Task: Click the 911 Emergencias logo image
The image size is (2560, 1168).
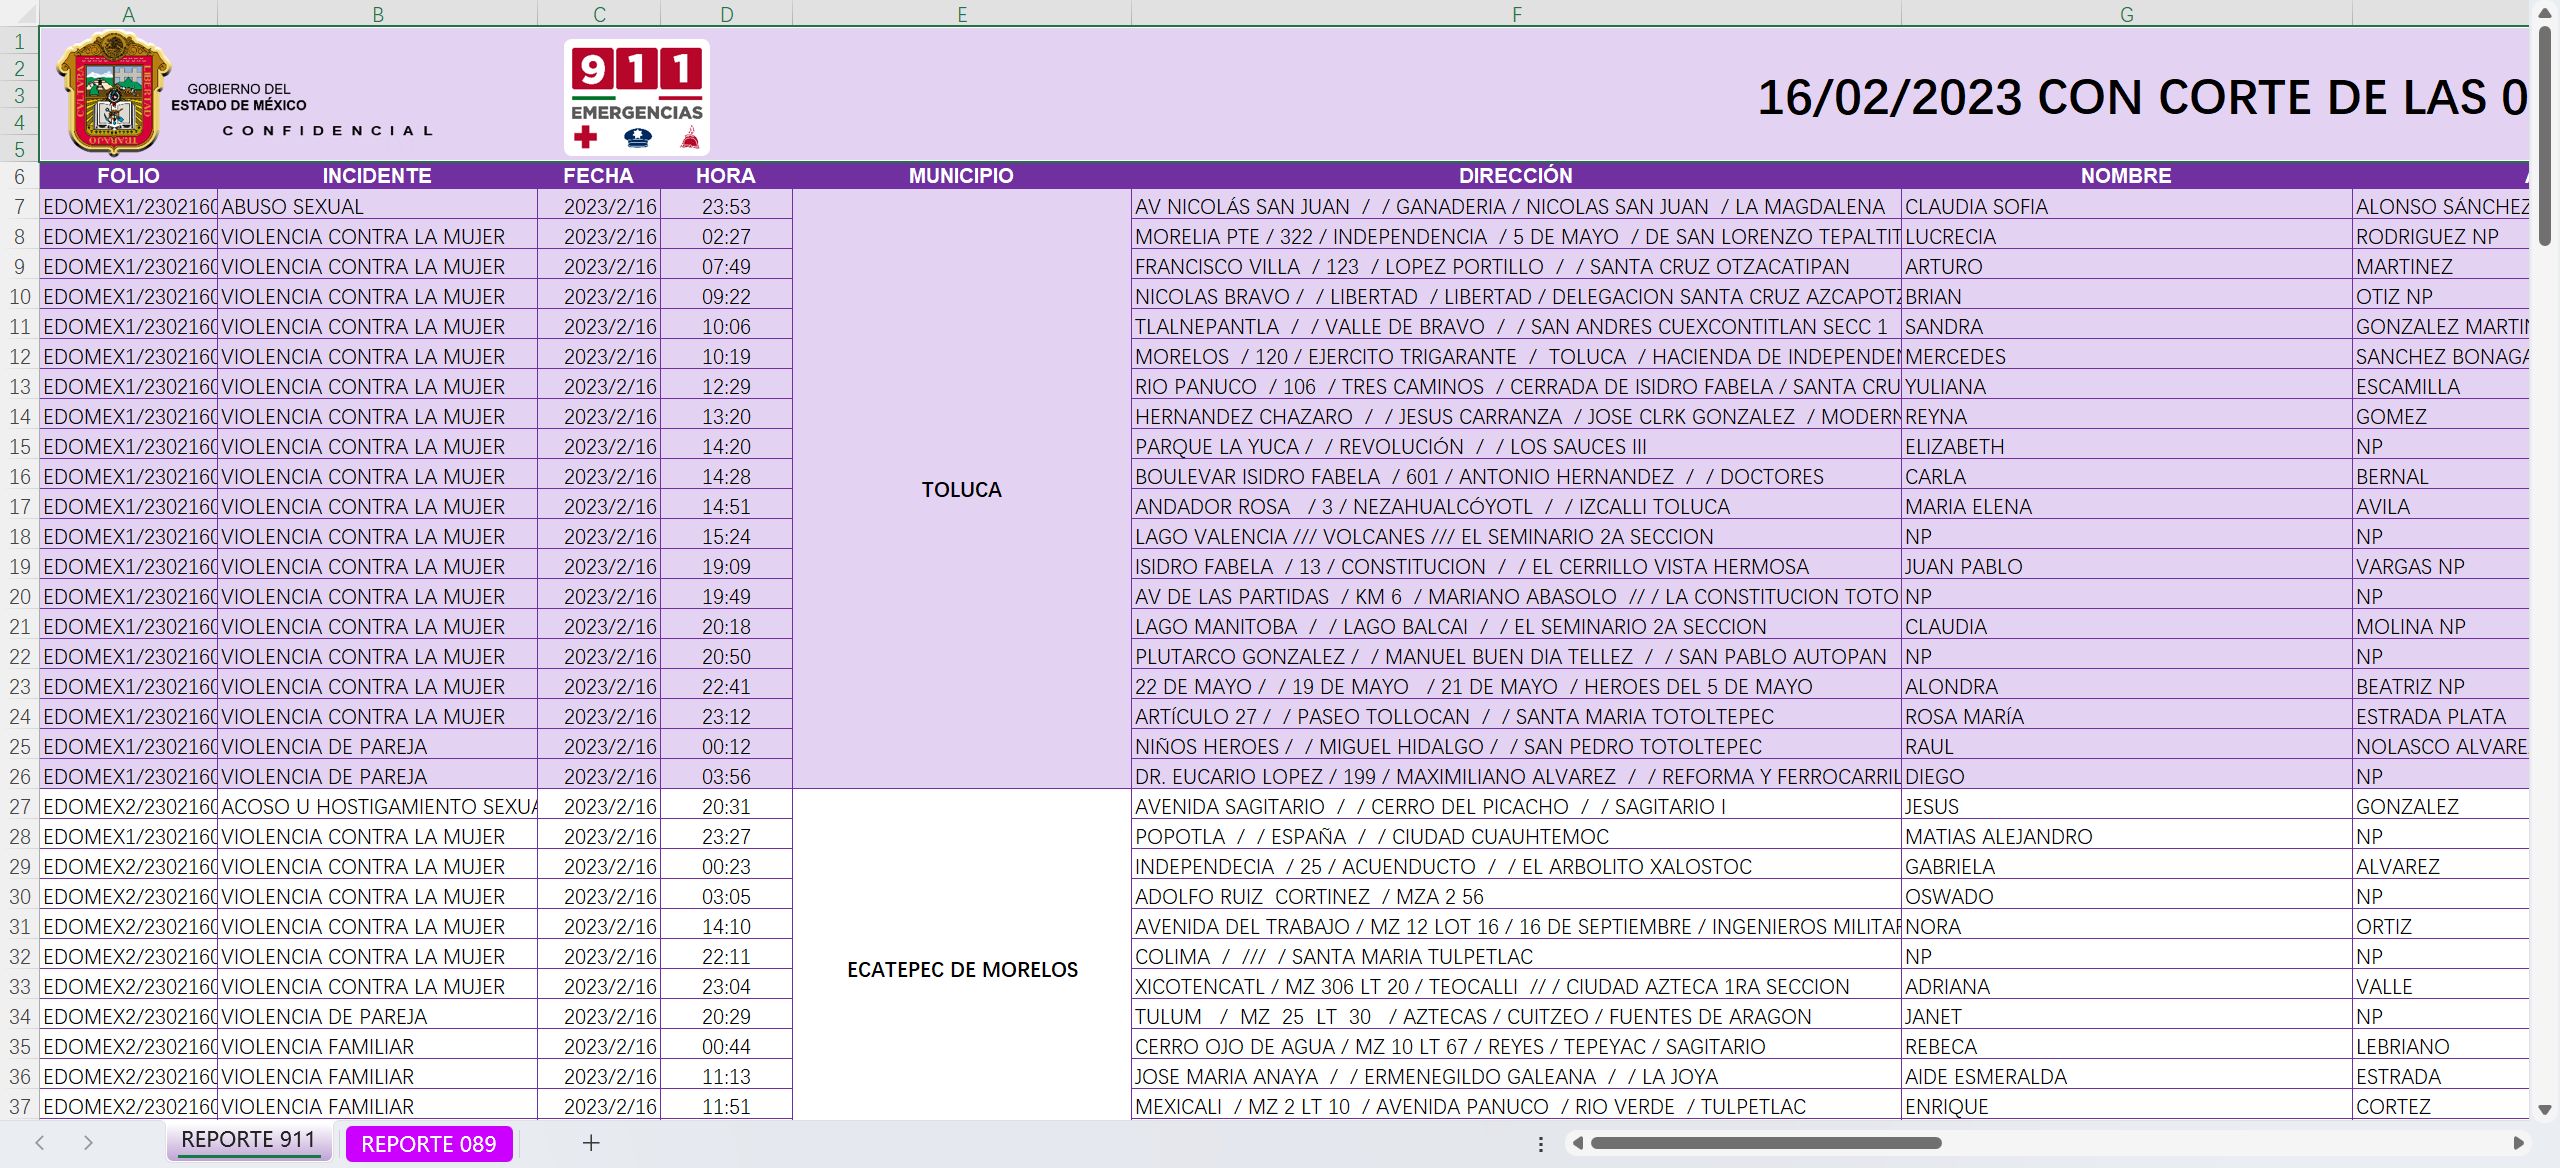Action: [637, 97]
